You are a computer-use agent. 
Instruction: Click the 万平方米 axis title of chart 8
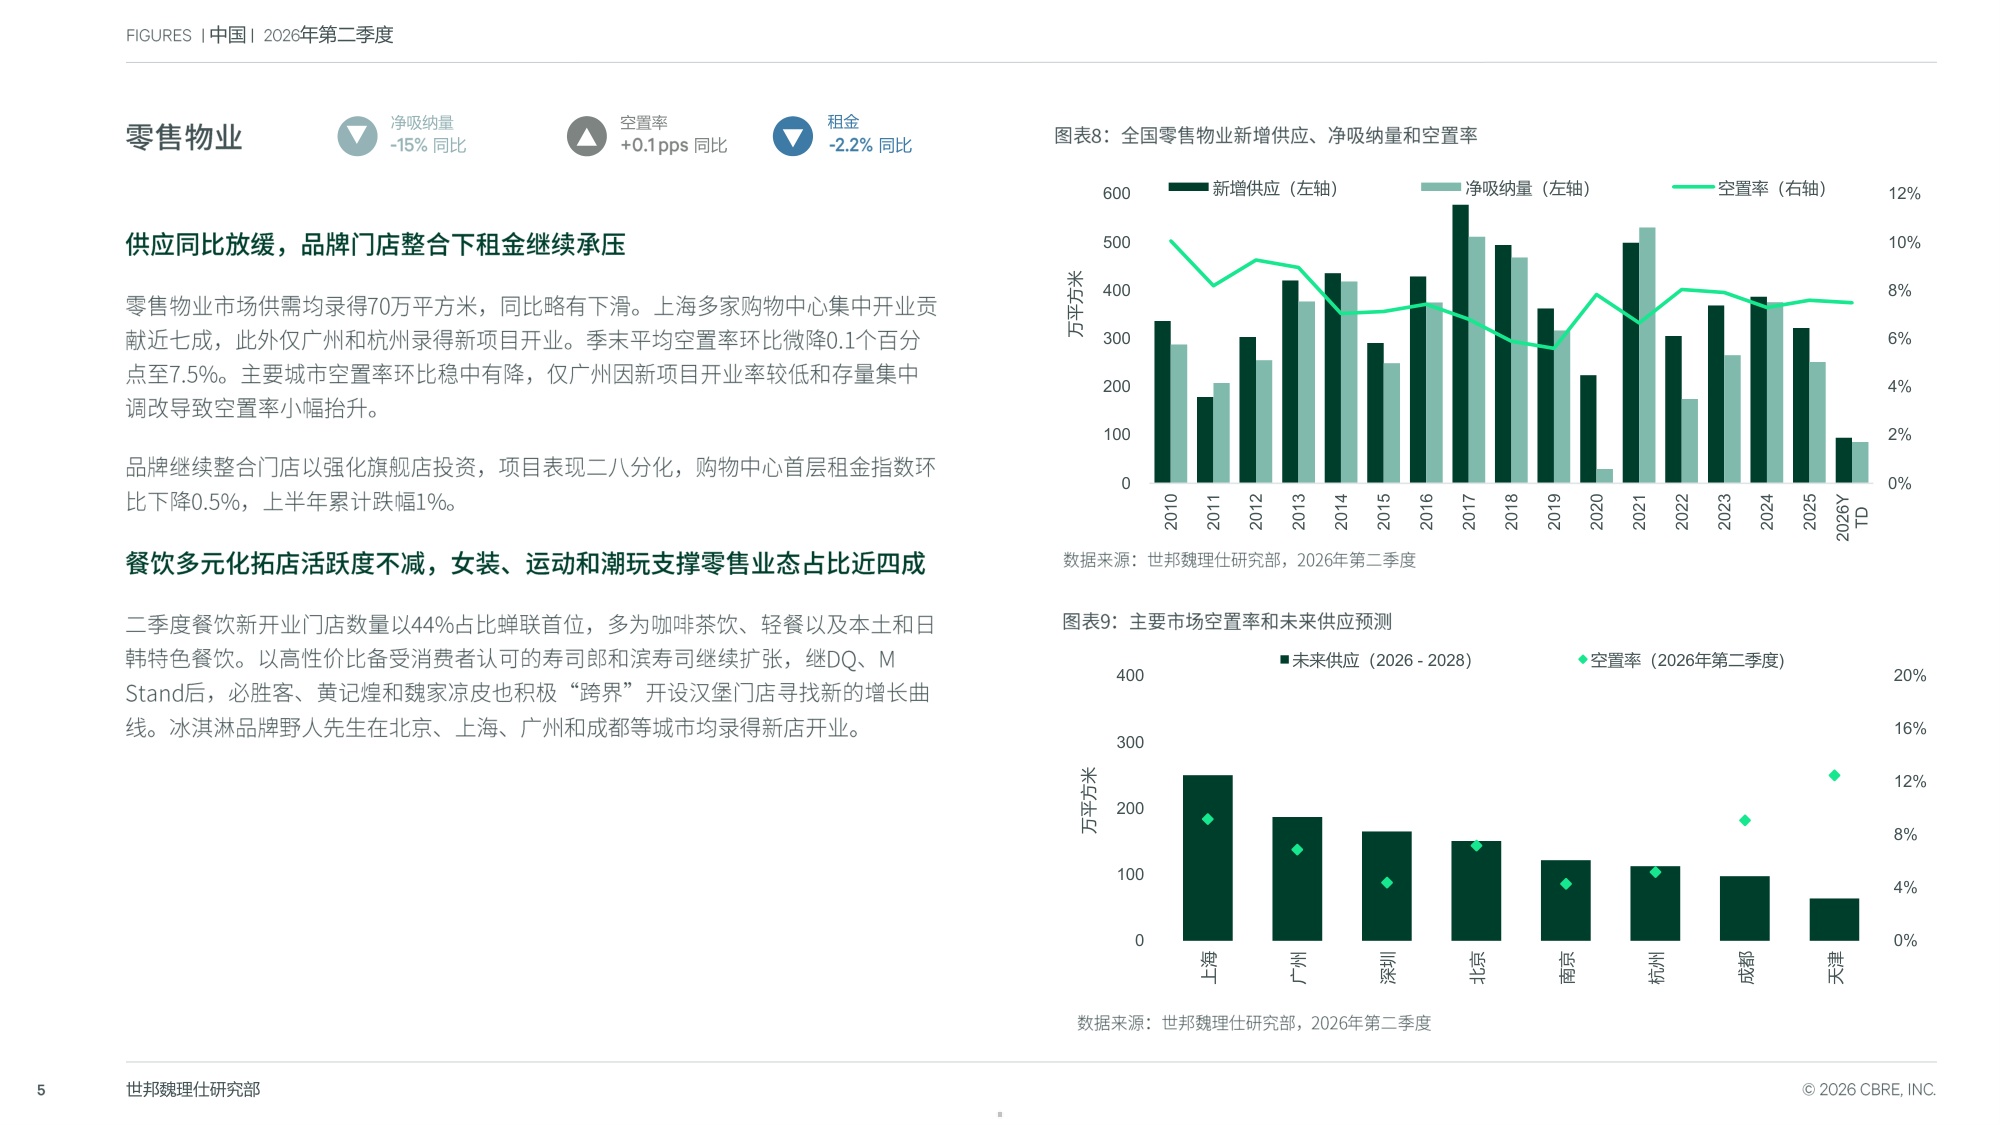[x=1075, y=303]
